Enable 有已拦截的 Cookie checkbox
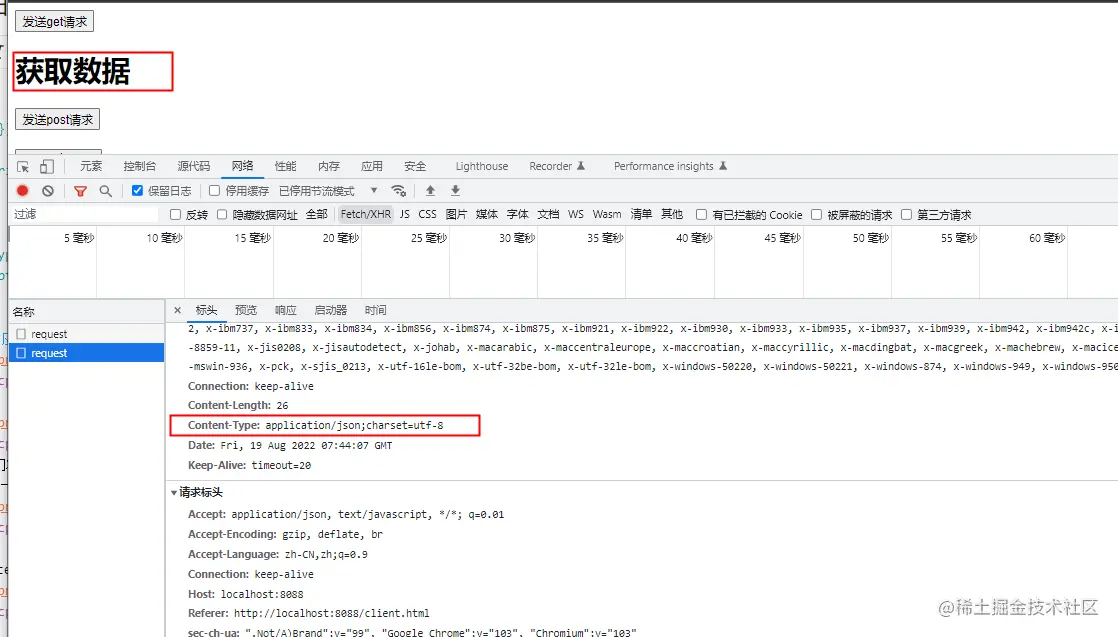The image size is (1118, 637). click(x=702, y=215)
